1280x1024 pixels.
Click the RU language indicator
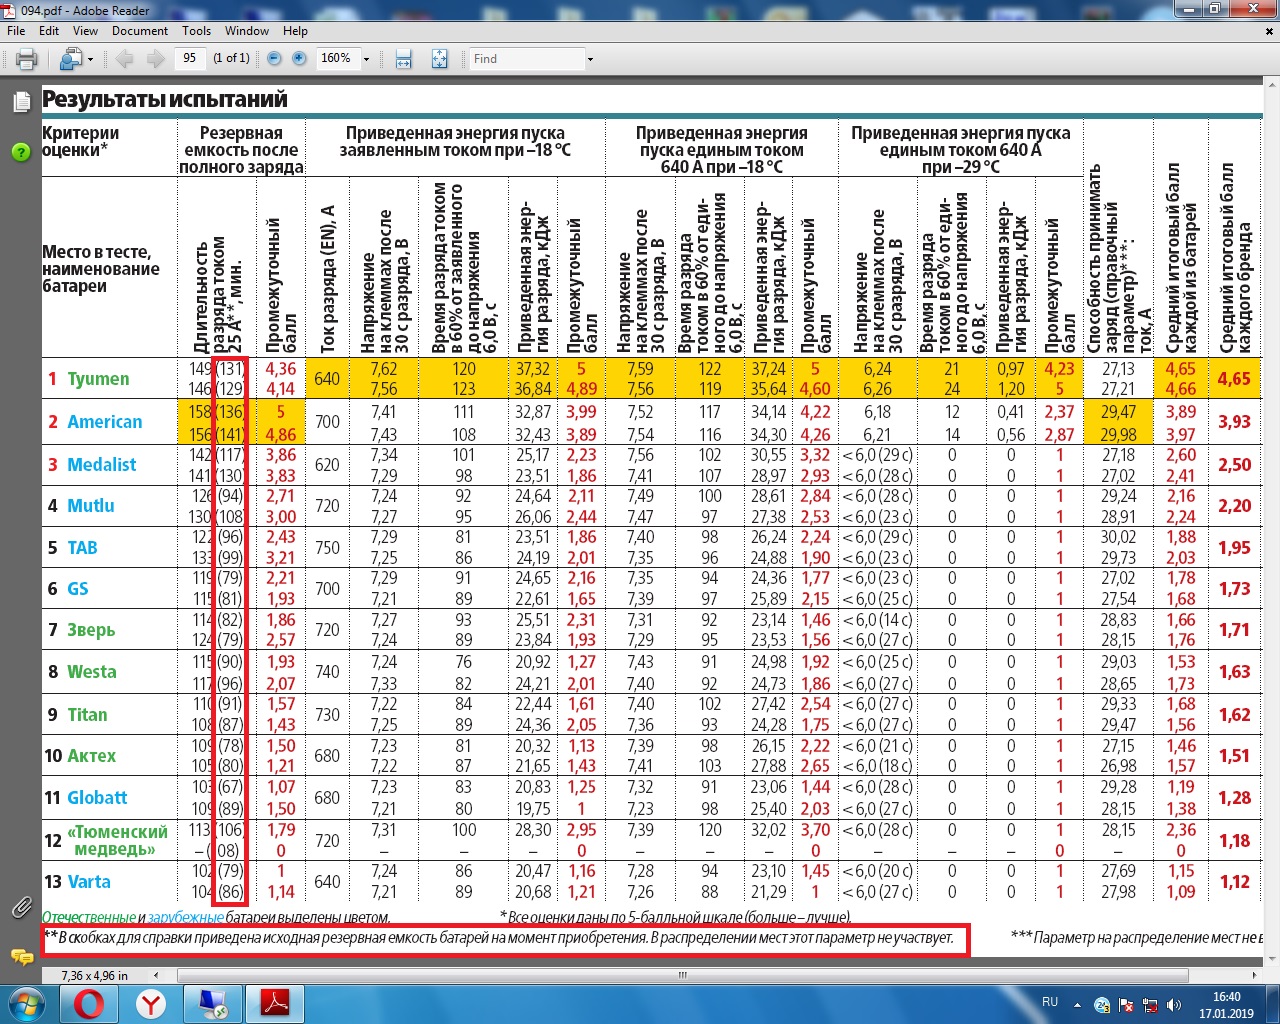[x=1050, y=1002]
